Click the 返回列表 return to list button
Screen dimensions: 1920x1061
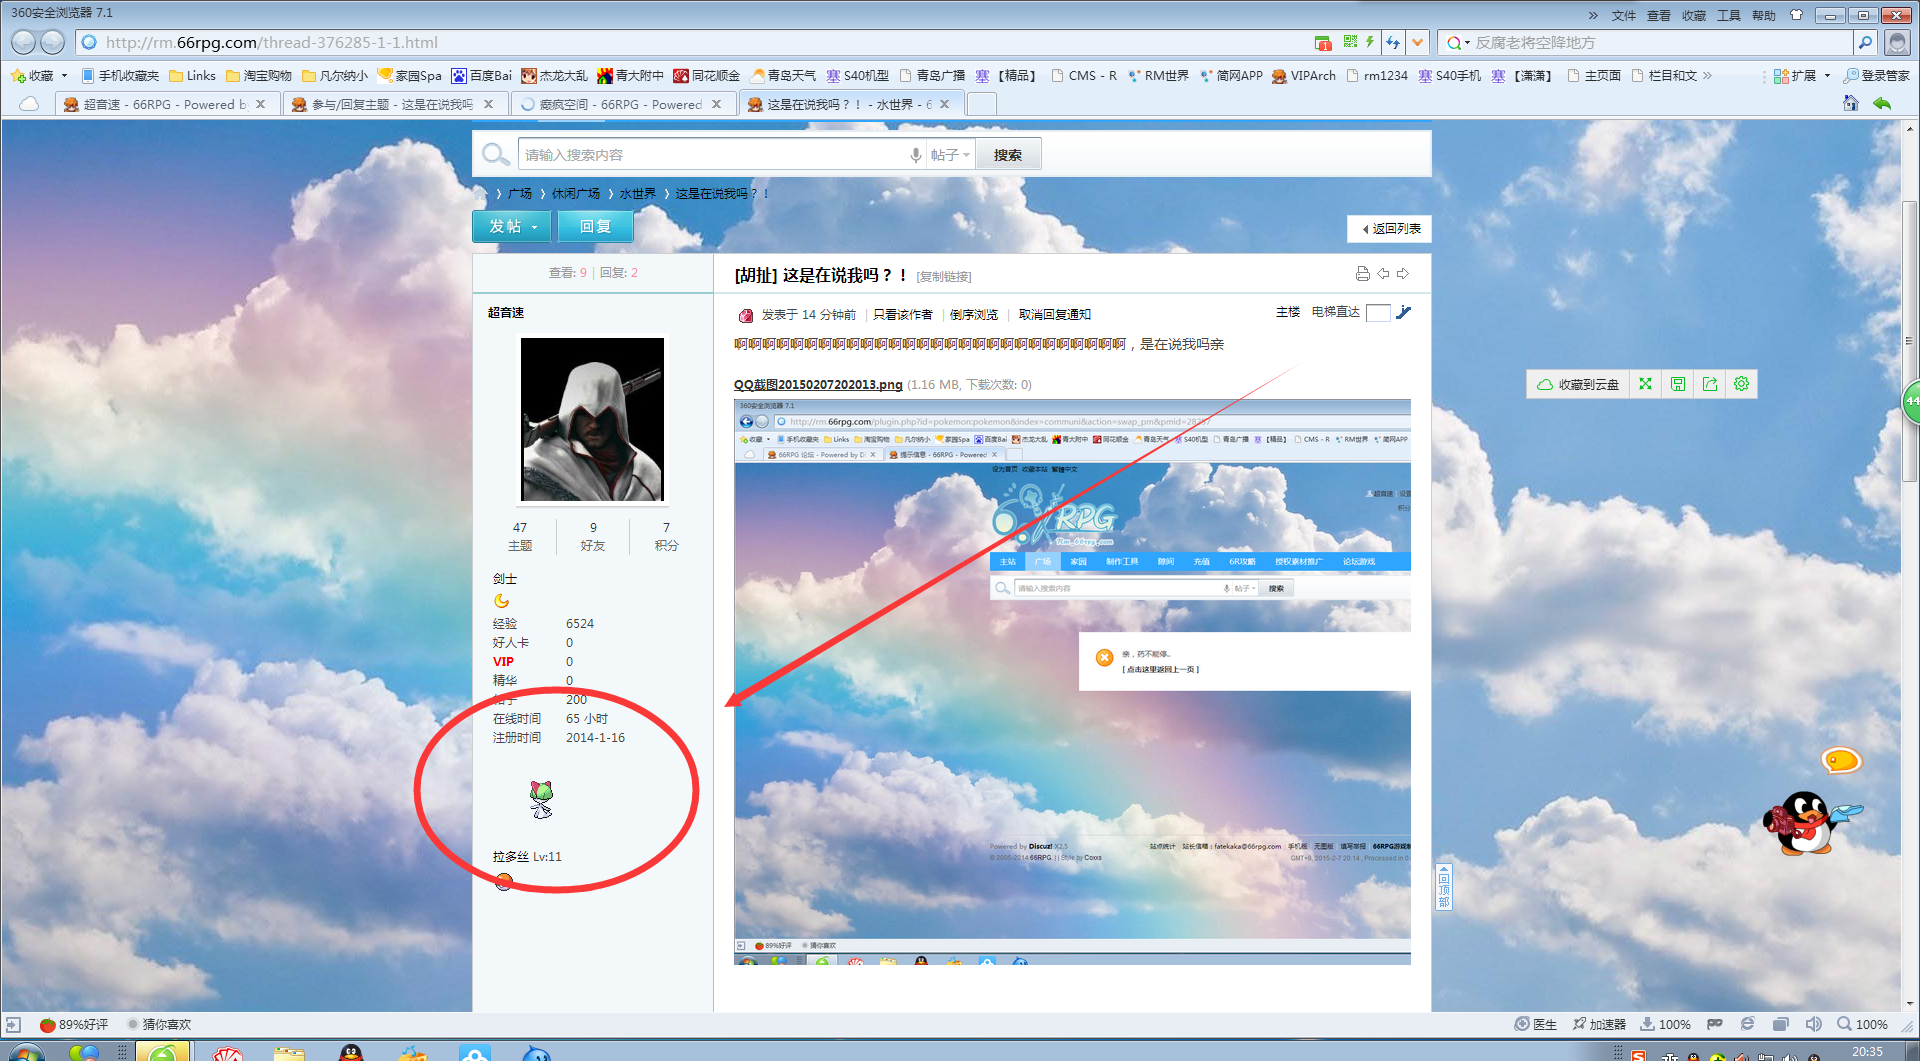click(x=1390, y=229)
